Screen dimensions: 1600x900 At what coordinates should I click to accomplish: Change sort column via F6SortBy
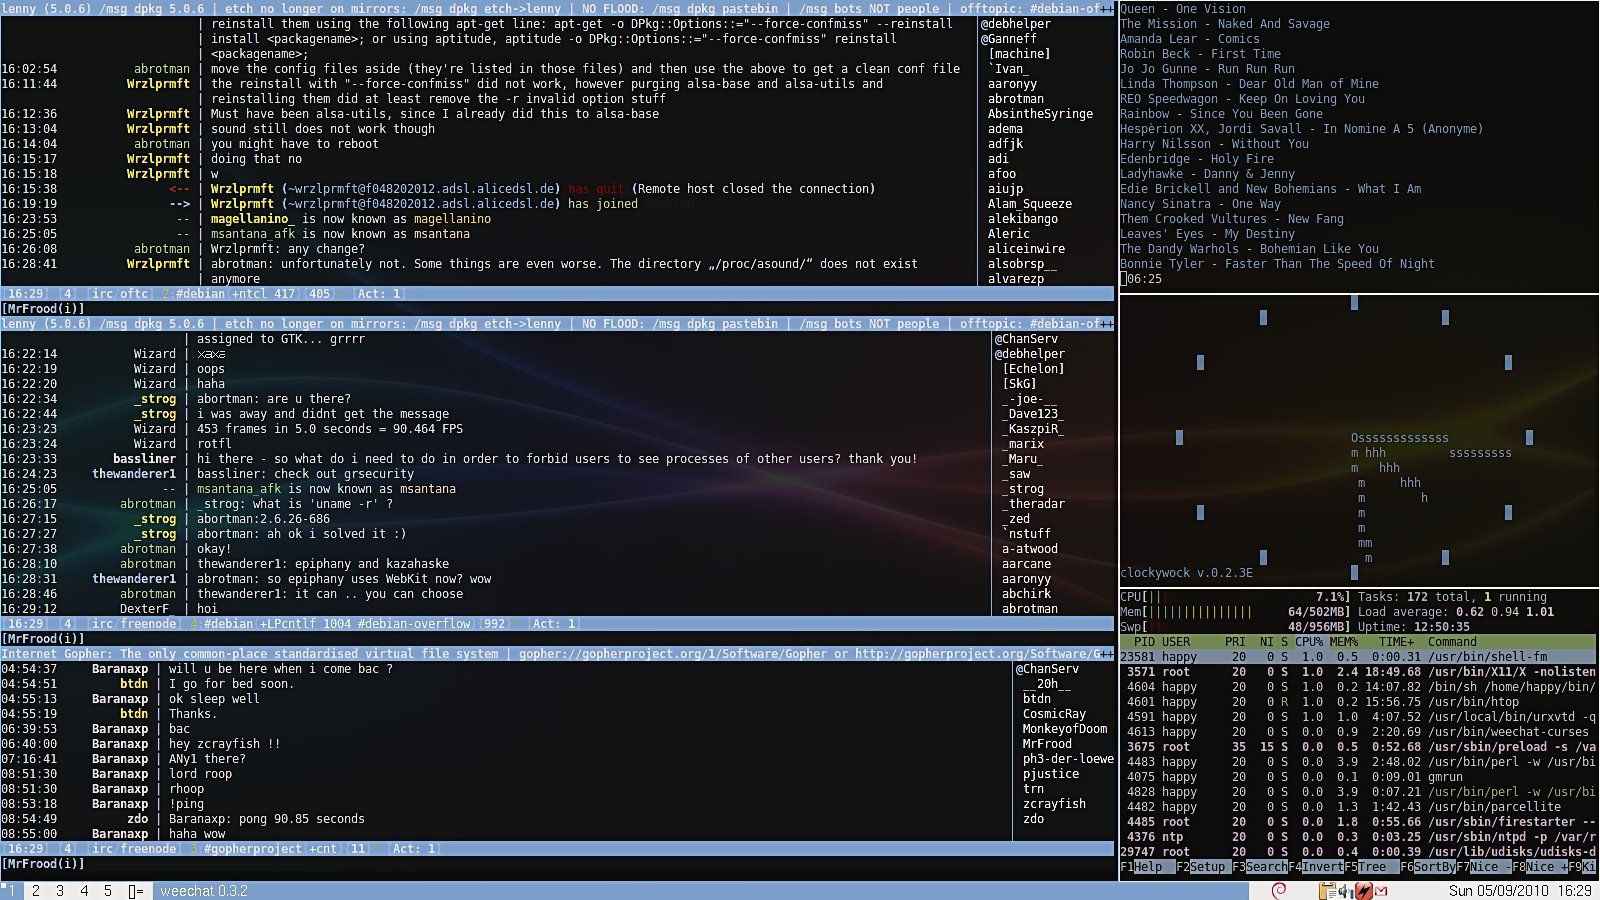[1428, 868]
